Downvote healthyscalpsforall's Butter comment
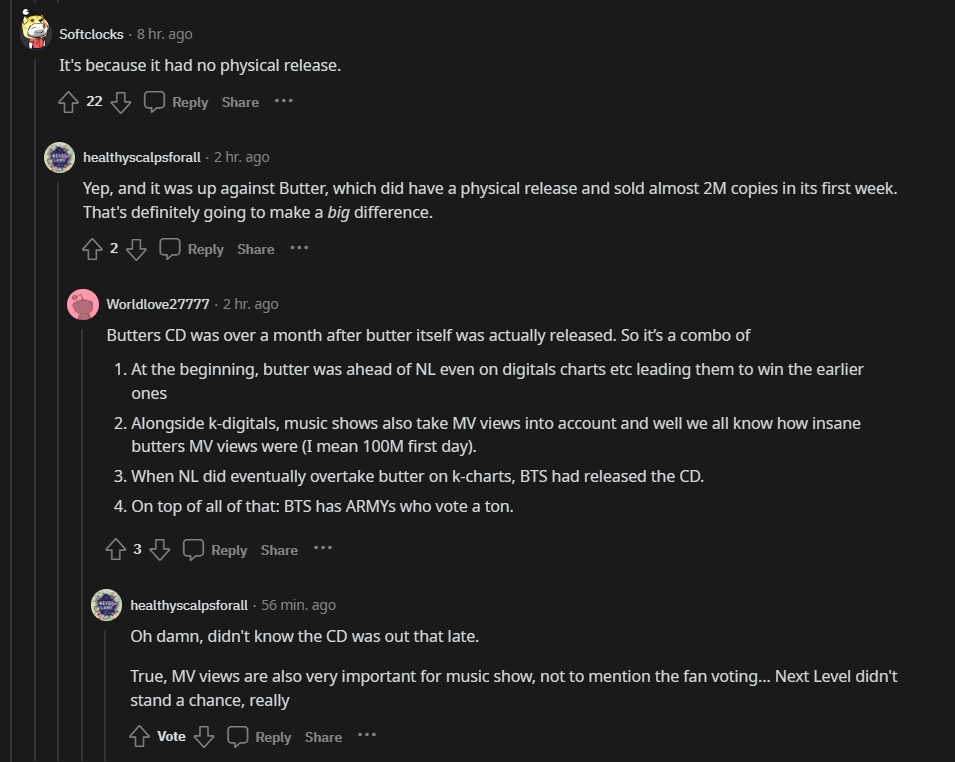Screen dimensions: 955x762 137,249
